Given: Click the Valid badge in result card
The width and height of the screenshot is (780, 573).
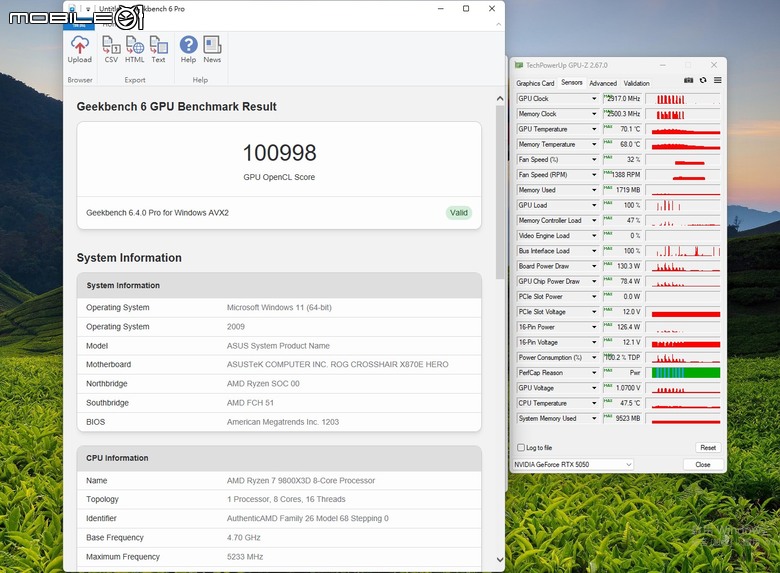Looking at the screenshot, I should coord(458,213).
